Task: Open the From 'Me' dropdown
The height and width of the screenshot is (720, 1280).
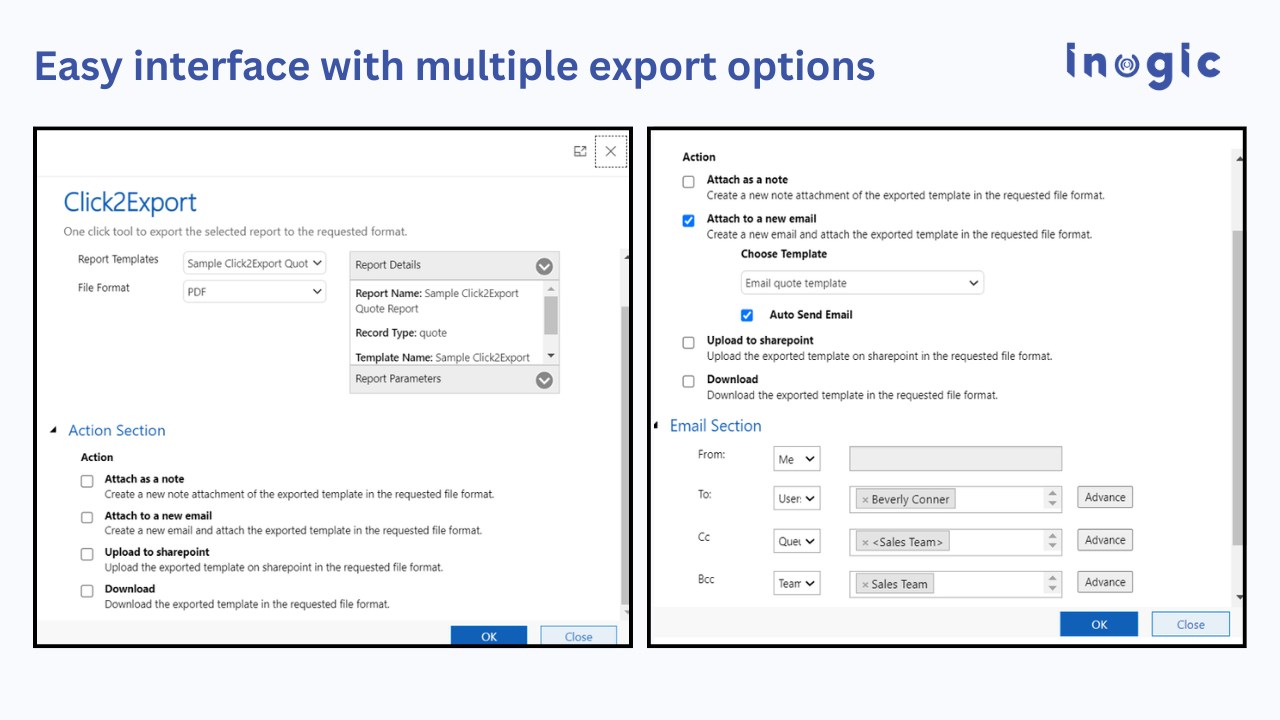Action: pos(797,459)
